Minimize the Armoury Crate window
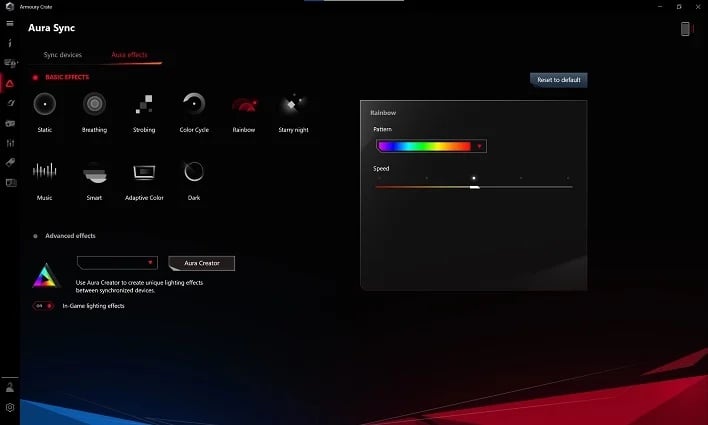708x425 pixels. pos(660,7)
